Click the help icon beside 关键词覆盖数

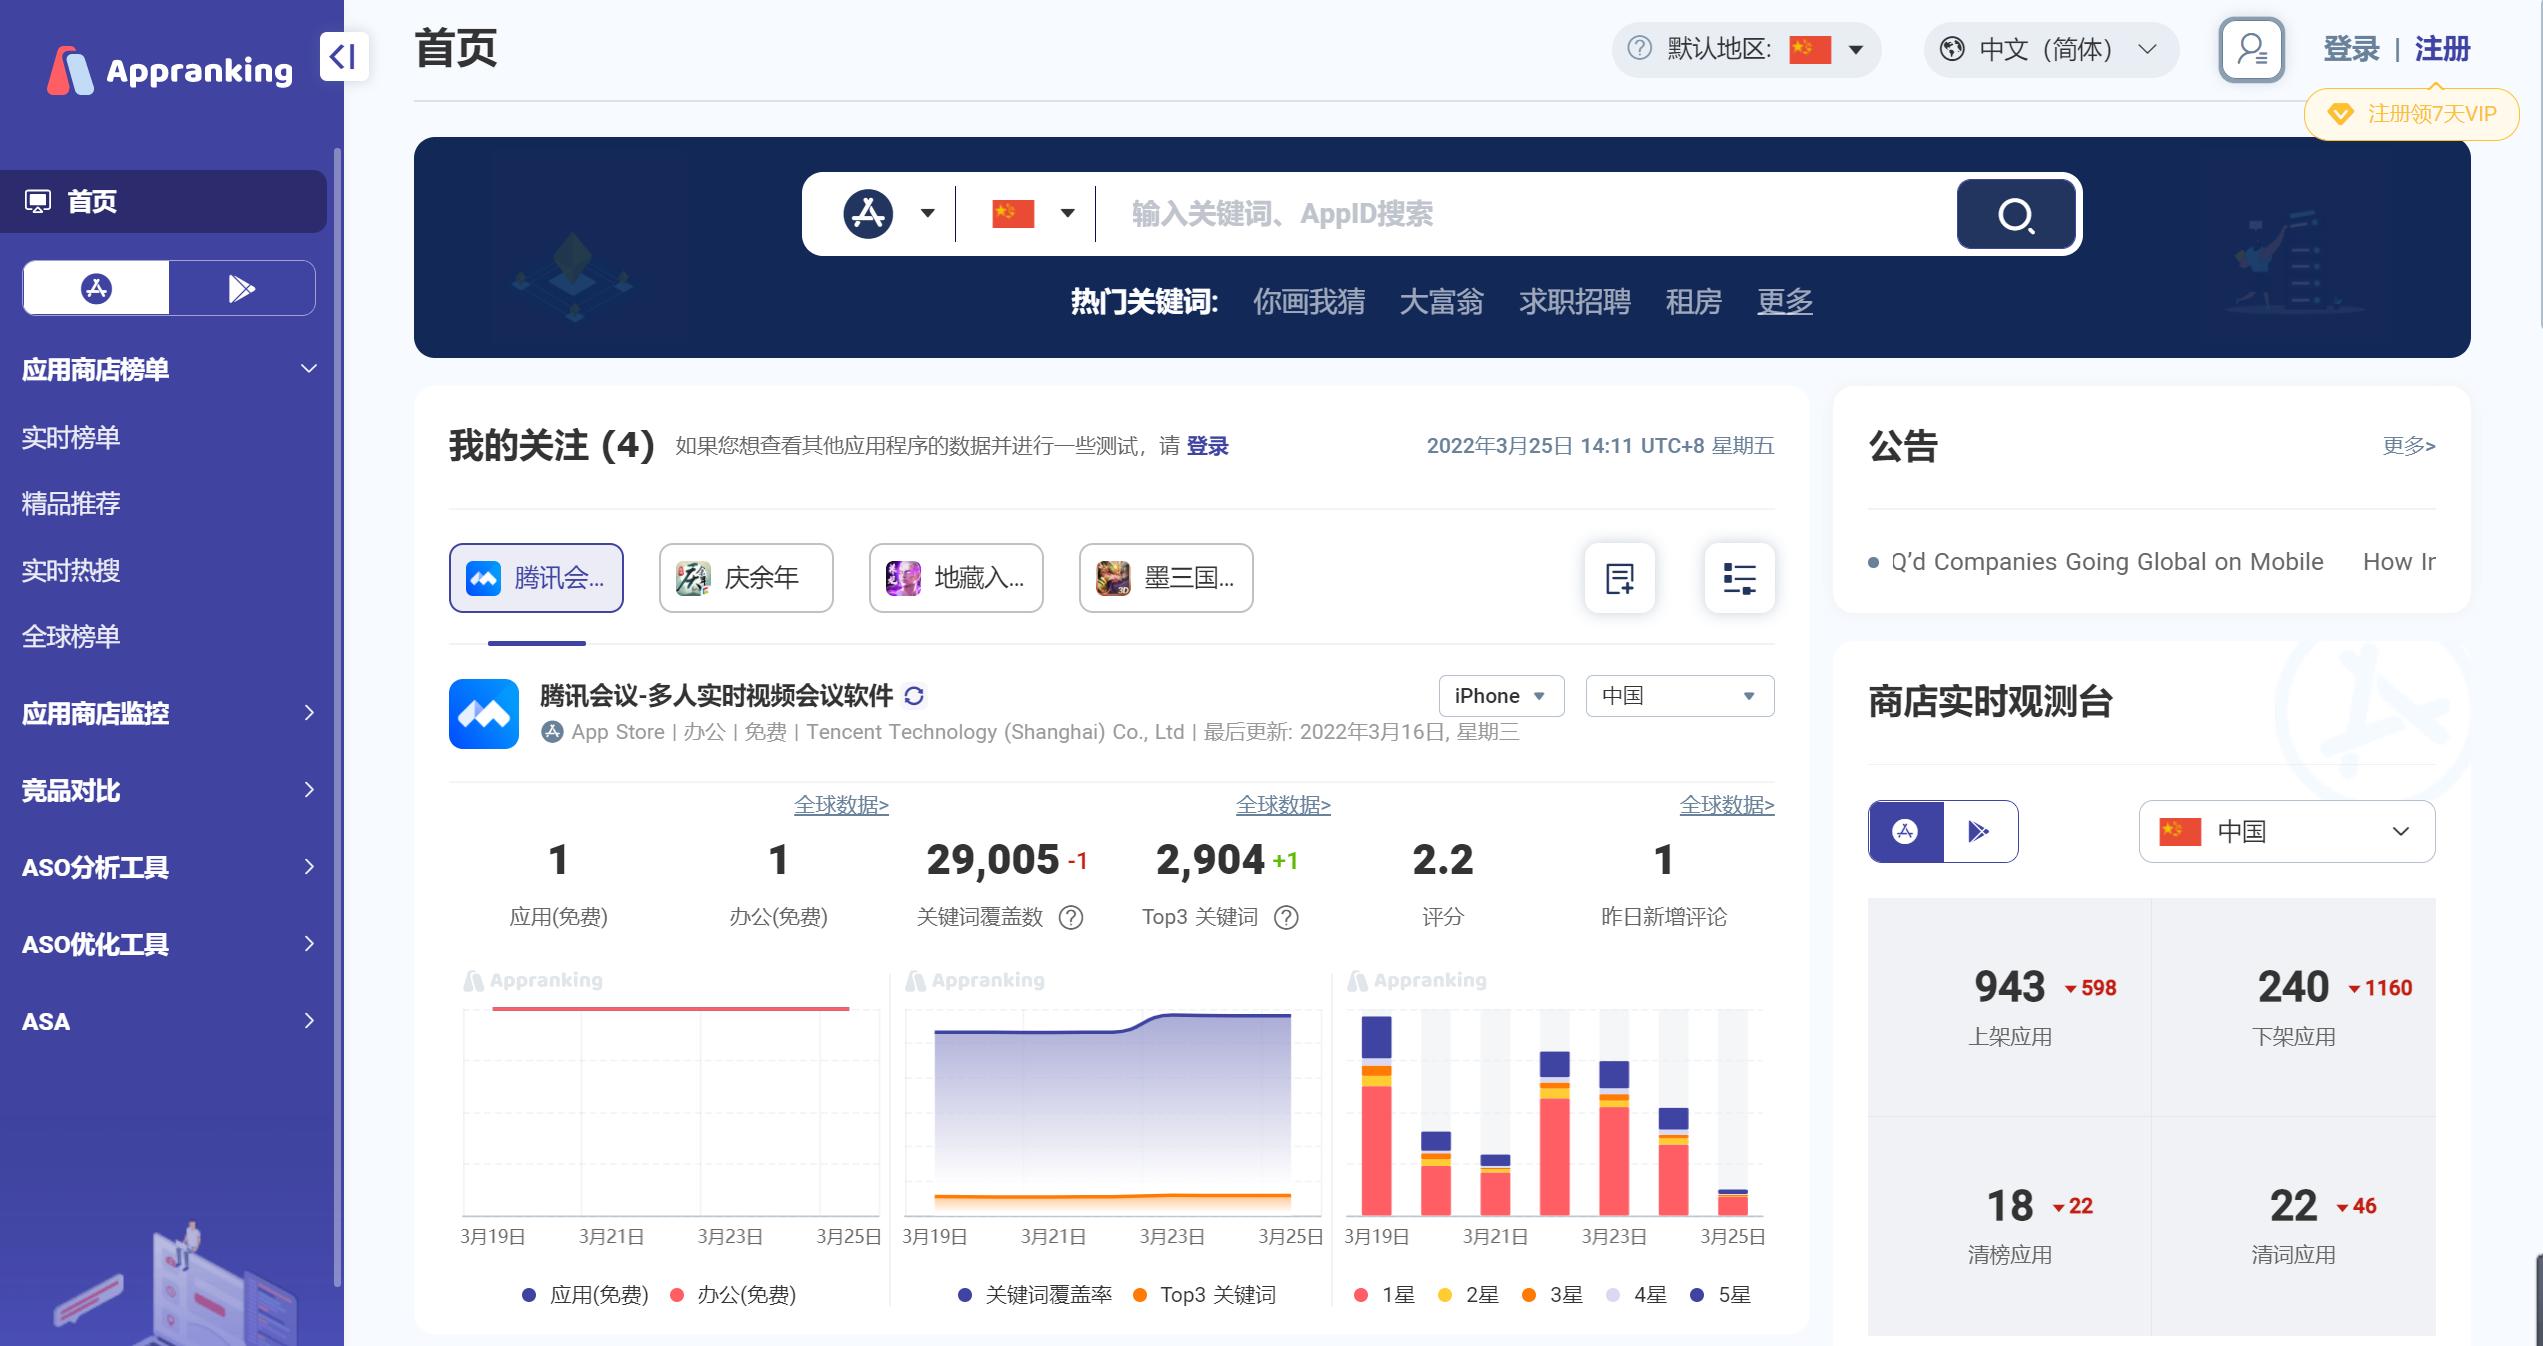[x=1071, y=917]
